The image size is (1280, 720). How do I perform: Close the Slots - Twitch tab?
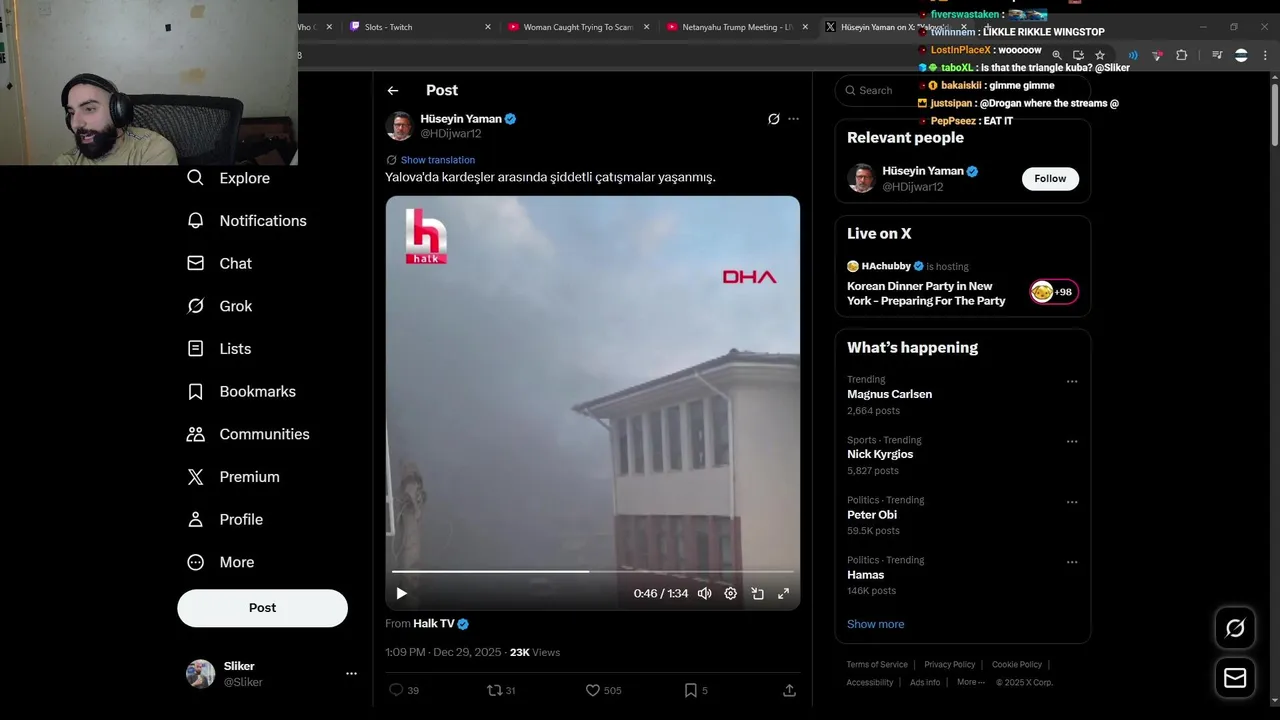coord(488,27)
